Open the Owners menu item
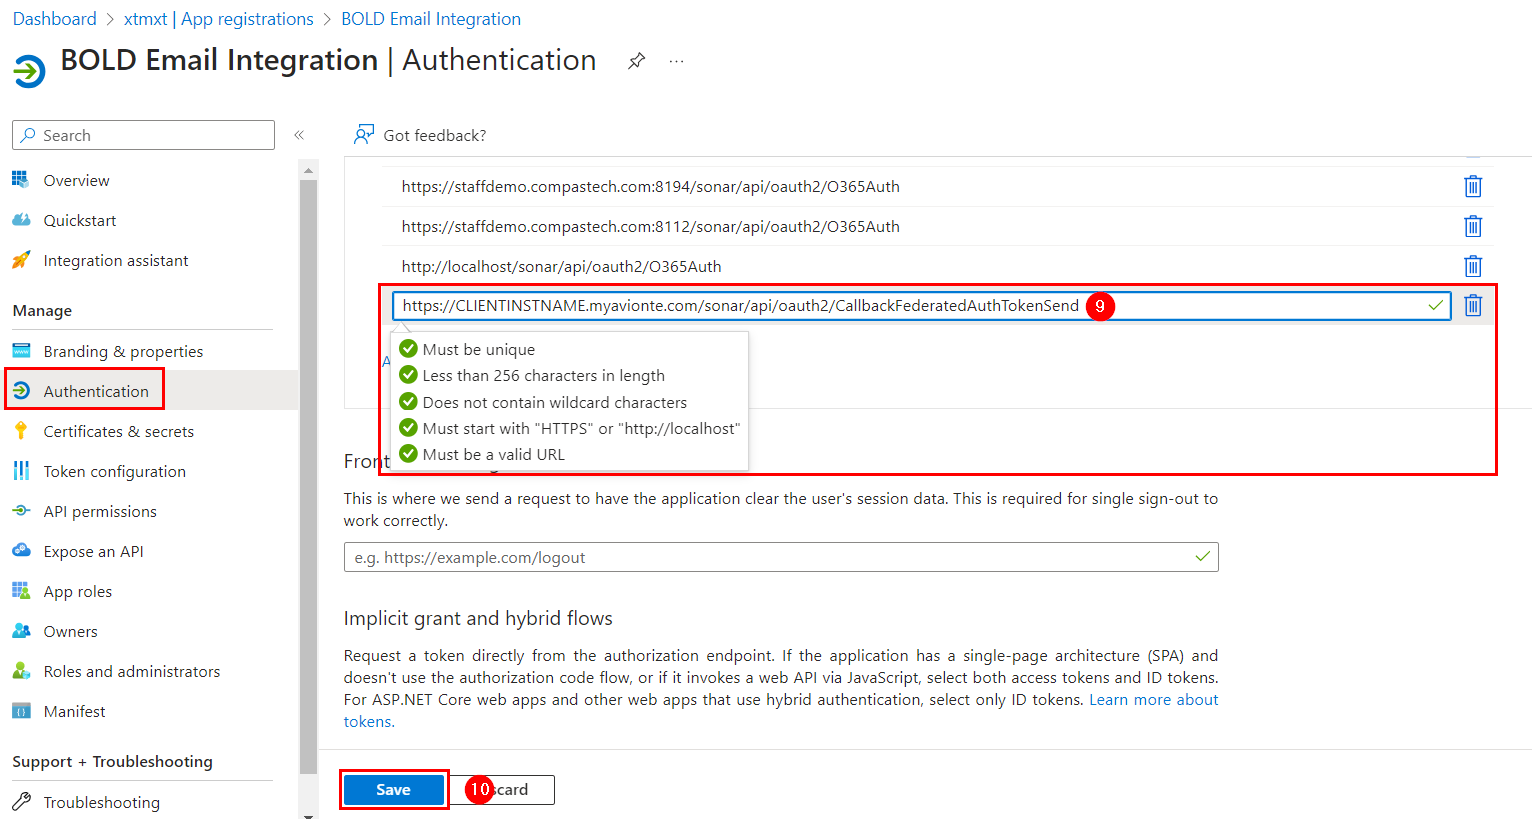The width and height of the screenshot is (1532, 819). coord(70,631)
